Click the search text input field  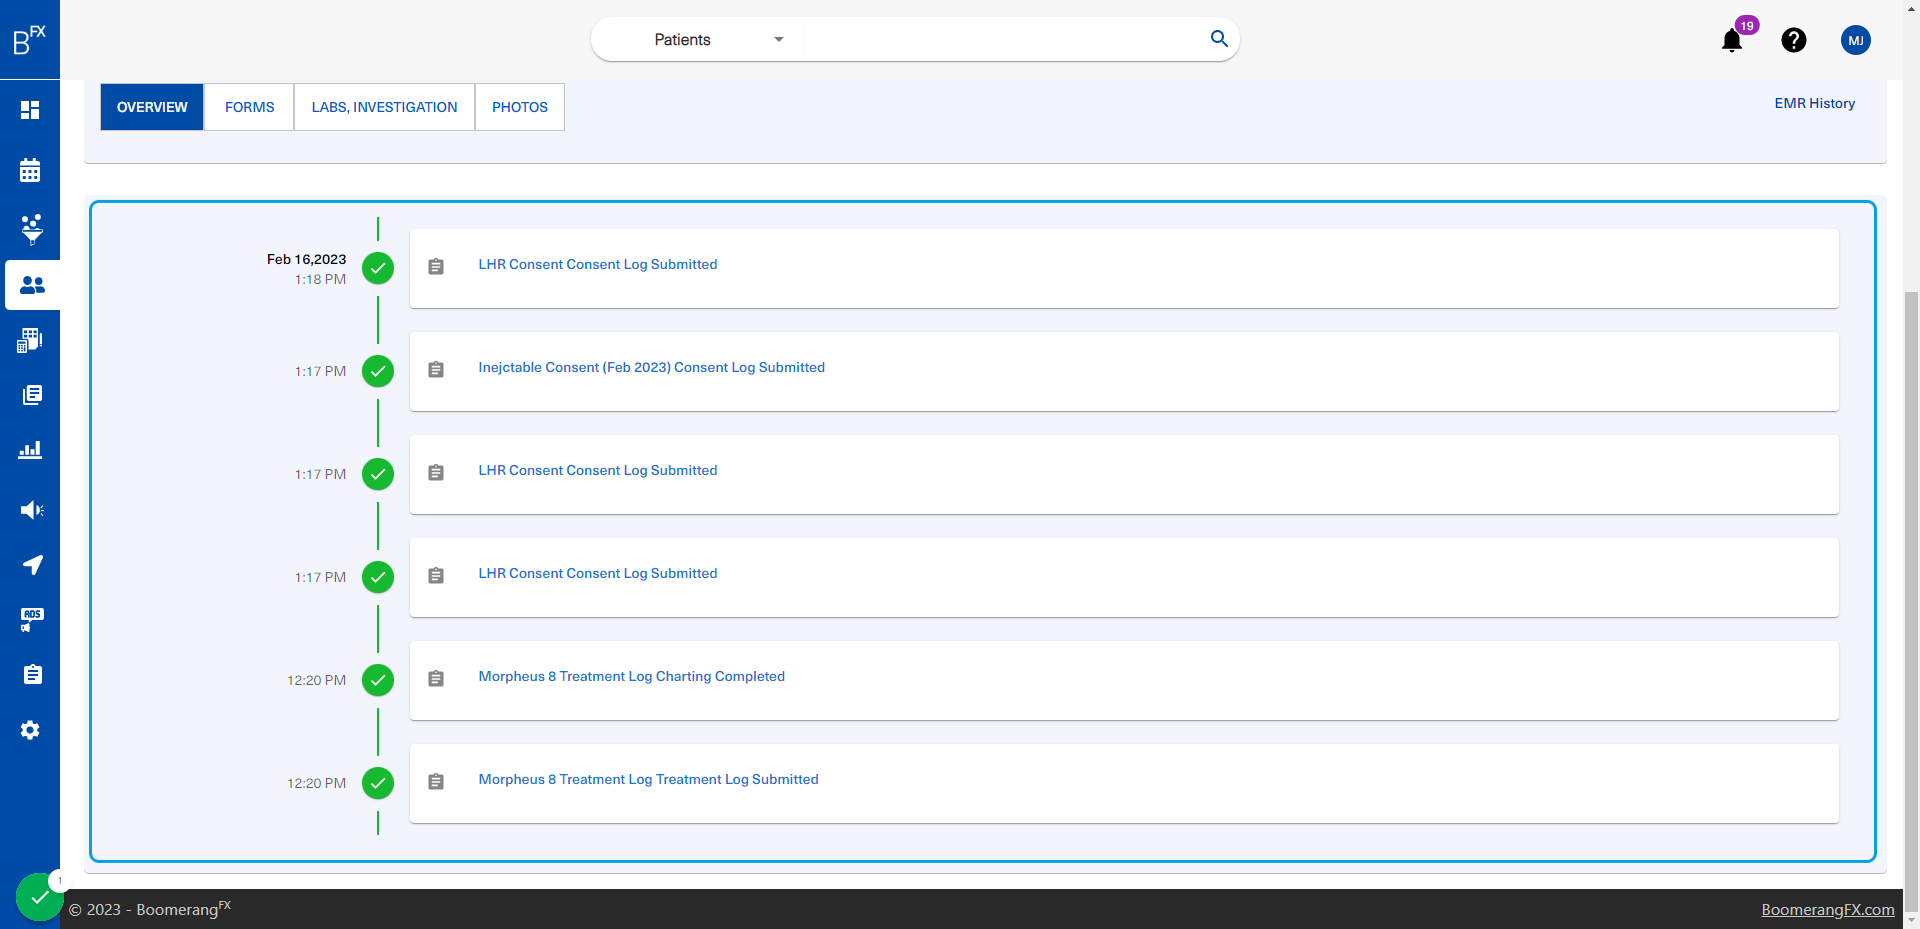(1005, 40)
